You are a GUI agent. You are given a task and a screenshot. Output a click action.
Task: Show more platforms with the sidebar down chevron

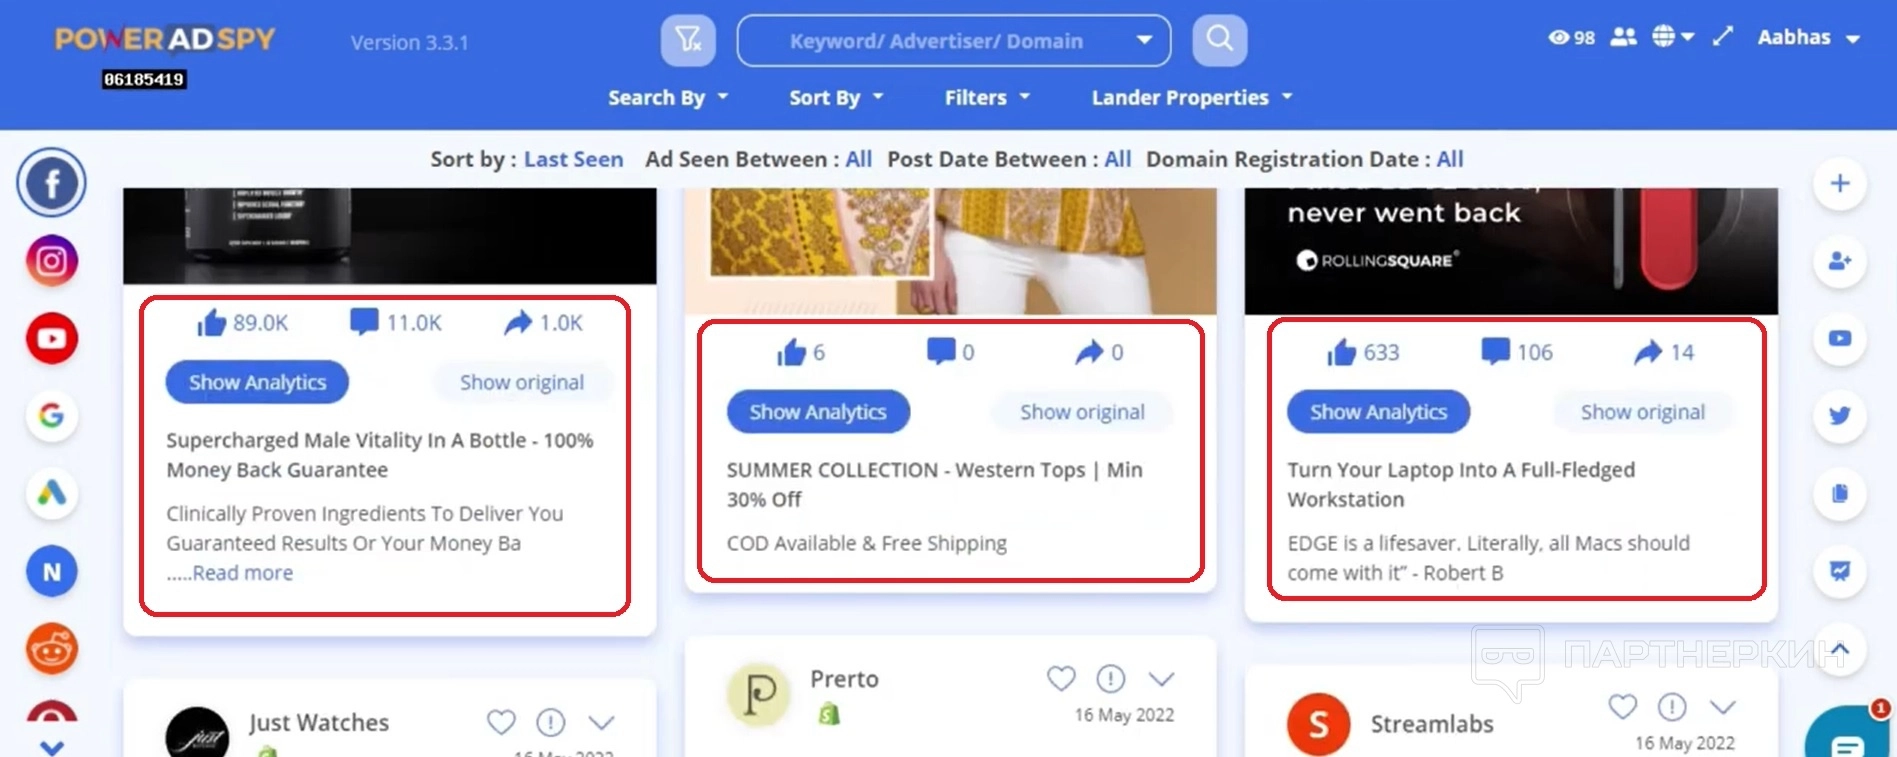click(x=52, y=747)
